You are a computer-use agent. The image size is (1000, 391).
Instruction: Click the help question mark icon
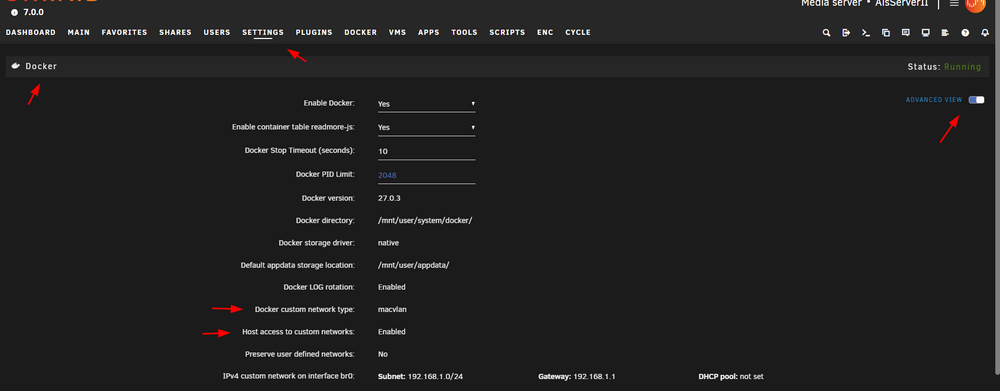[x=965, y=33]
